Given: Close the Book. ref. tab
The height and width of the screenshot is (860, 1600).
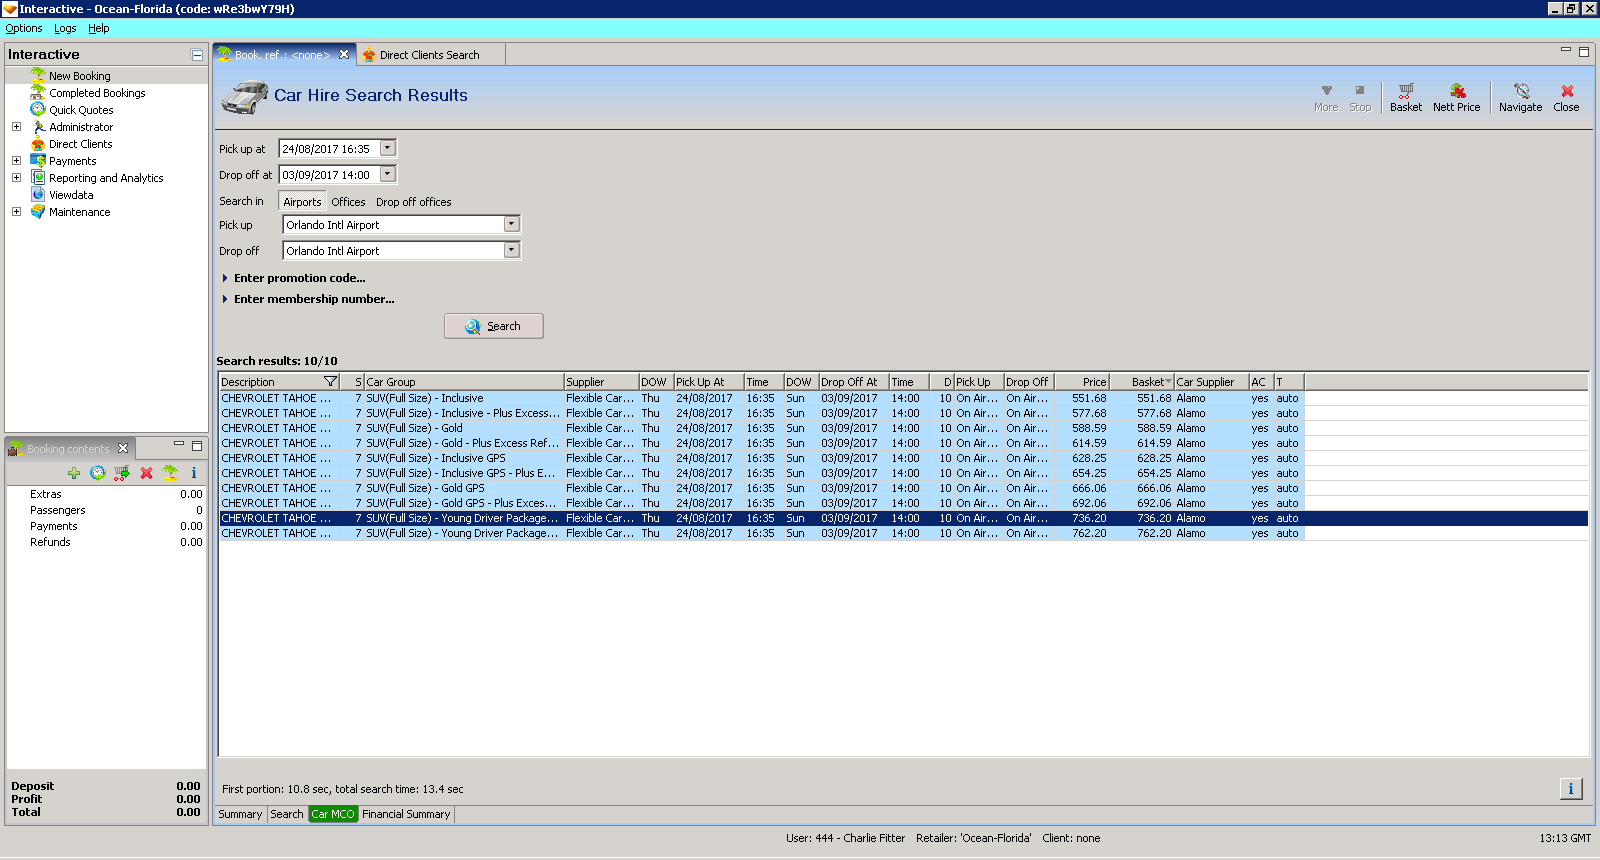Looking at the screenshot, I should [x=344, y=55].
